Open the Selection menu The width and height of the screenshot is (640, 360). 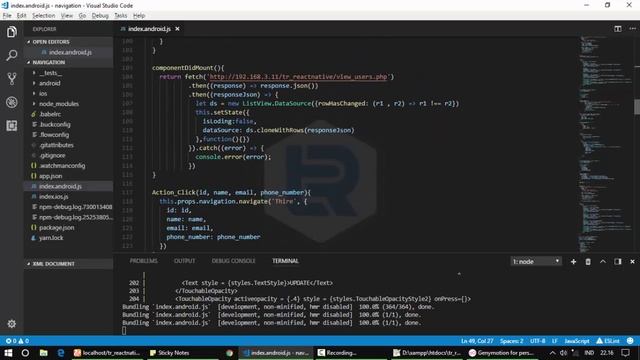click(43, 16)
